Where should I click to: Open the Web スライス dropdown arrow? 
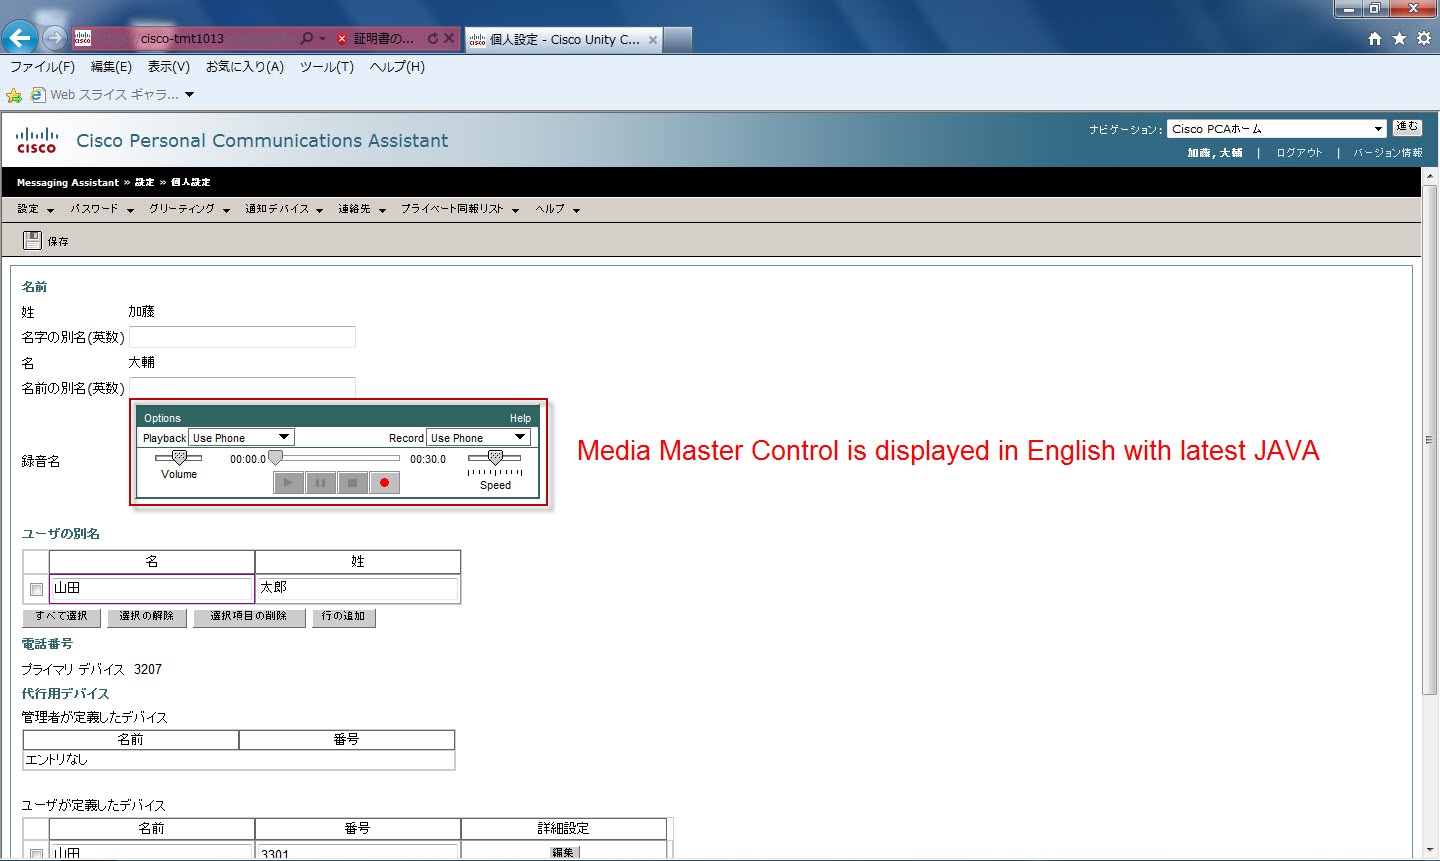point(189,95)
